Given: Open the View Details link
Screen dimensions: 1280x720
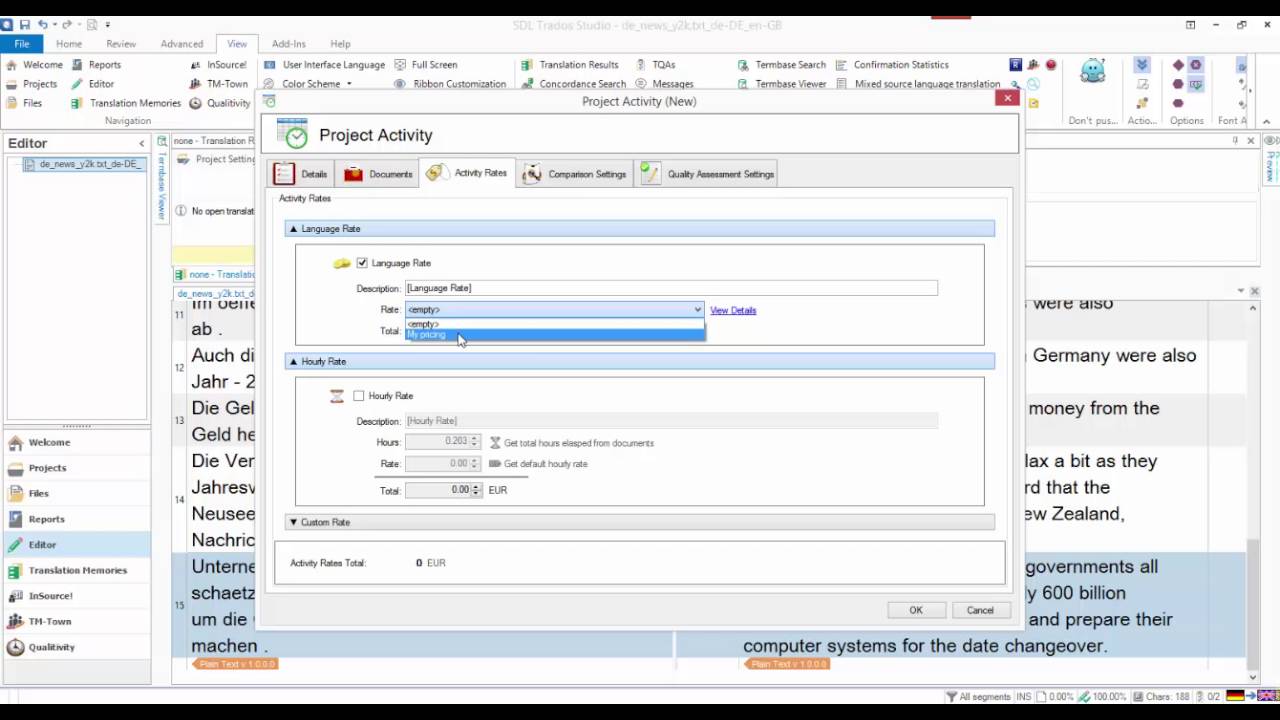Looking at the screenshot, I should pos(733,310).
